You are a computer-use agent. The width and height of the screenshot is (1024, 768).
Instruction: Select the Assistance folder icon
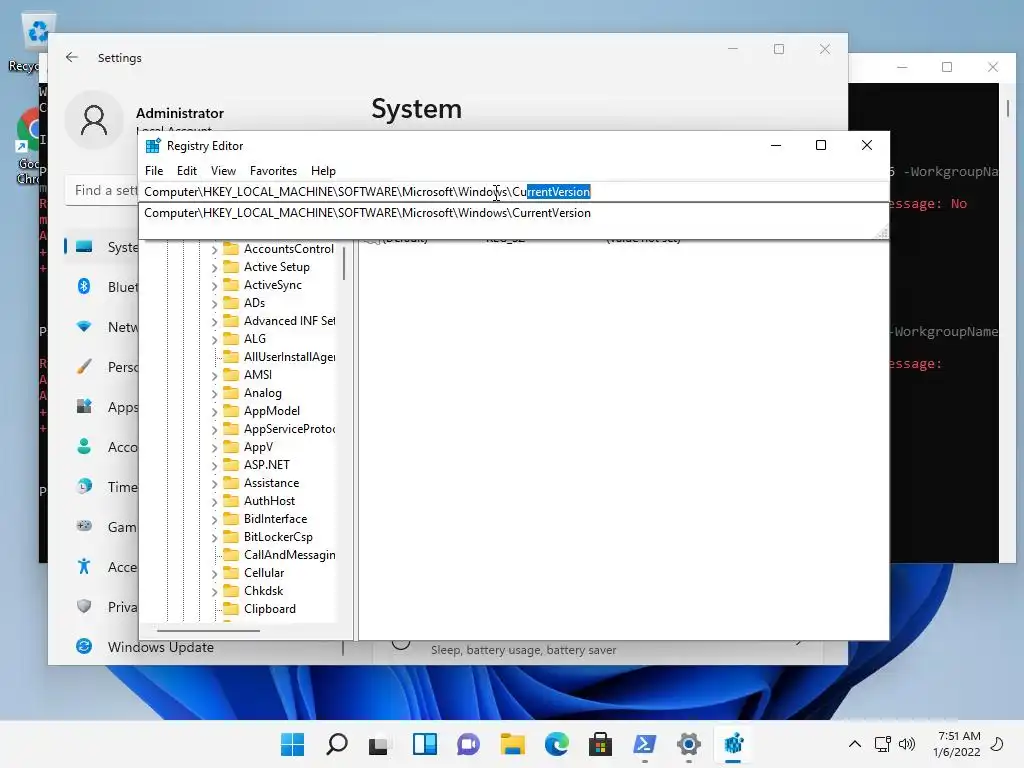pos(231,483)
